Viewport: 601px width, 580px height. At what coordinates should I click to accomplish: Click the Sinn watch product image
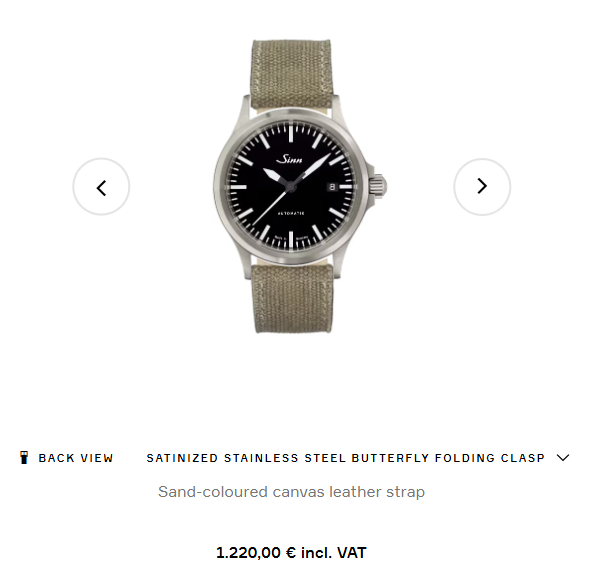298,186
